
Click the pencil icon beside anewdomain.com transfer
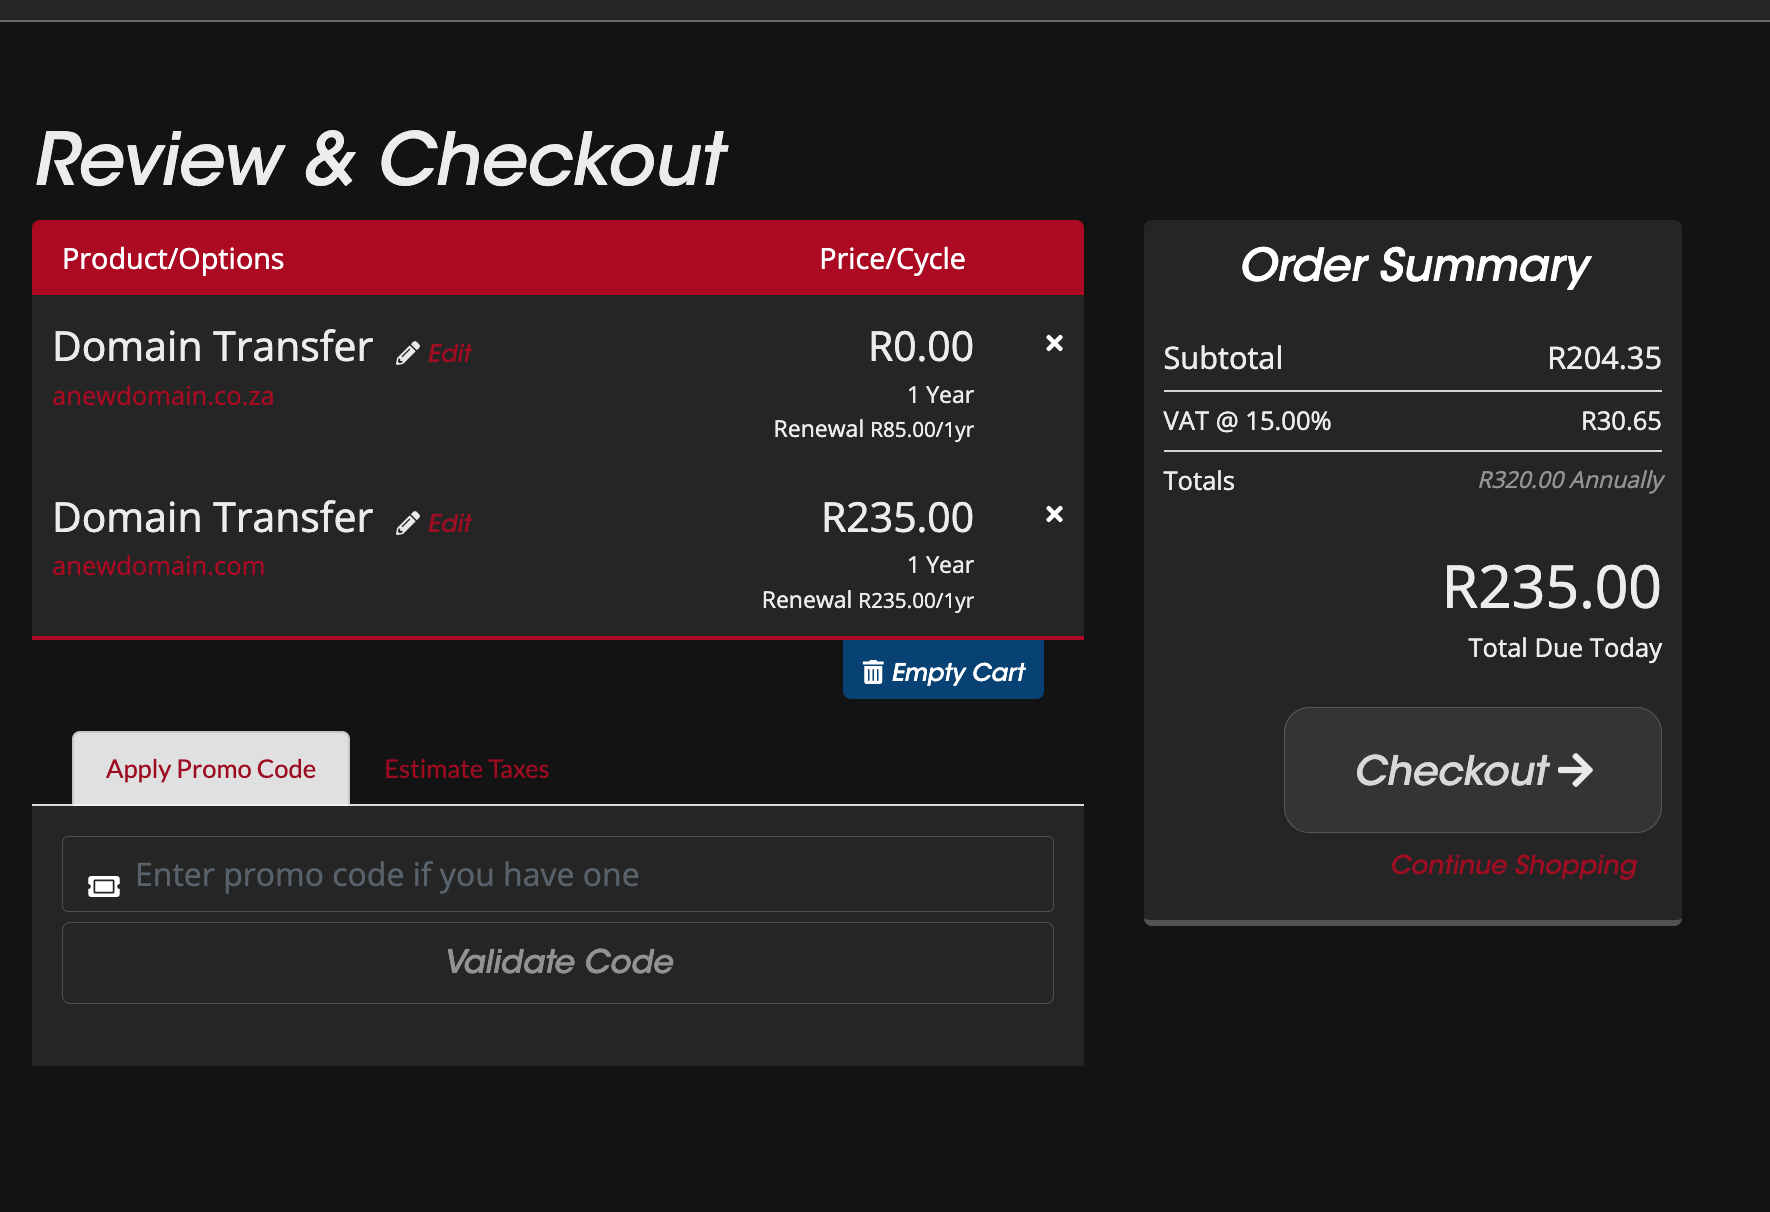coord(407,523)
